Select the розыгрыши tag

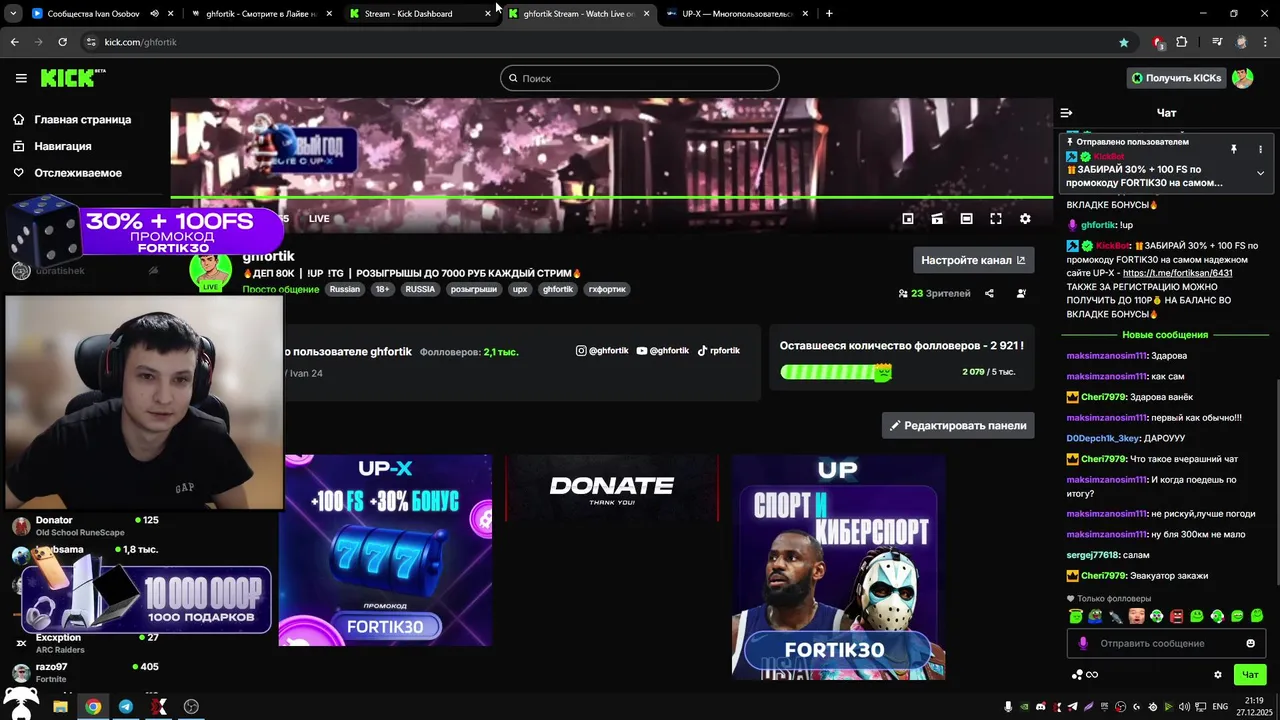pyautogui.click(x=474, y=289)
